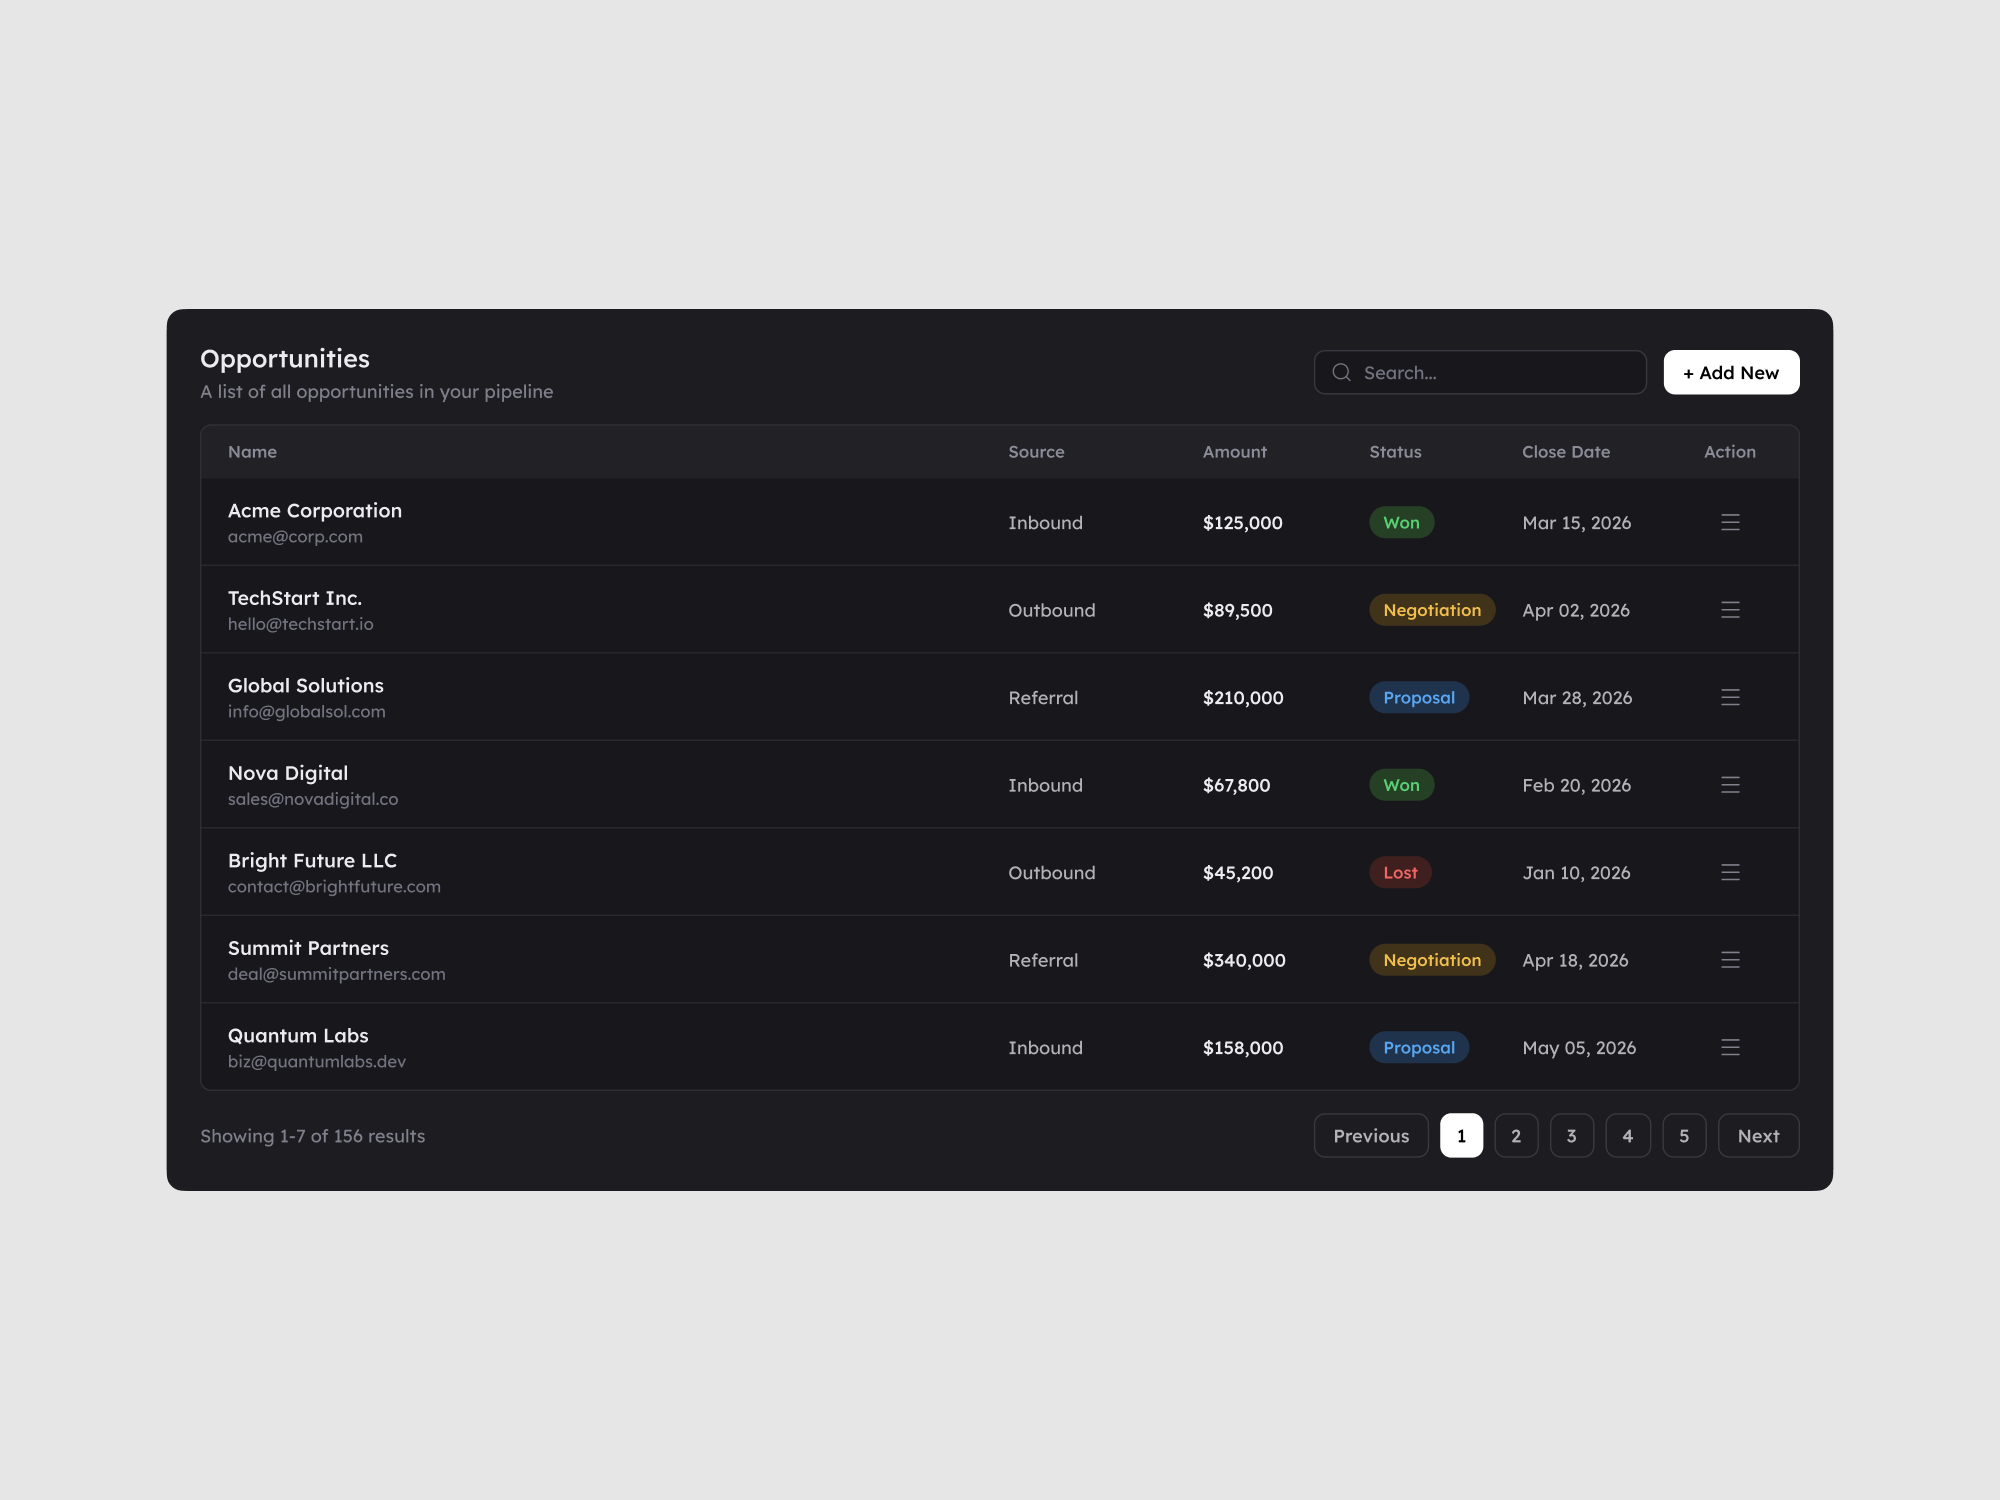Click the Lost status badge

[1400, 872]
